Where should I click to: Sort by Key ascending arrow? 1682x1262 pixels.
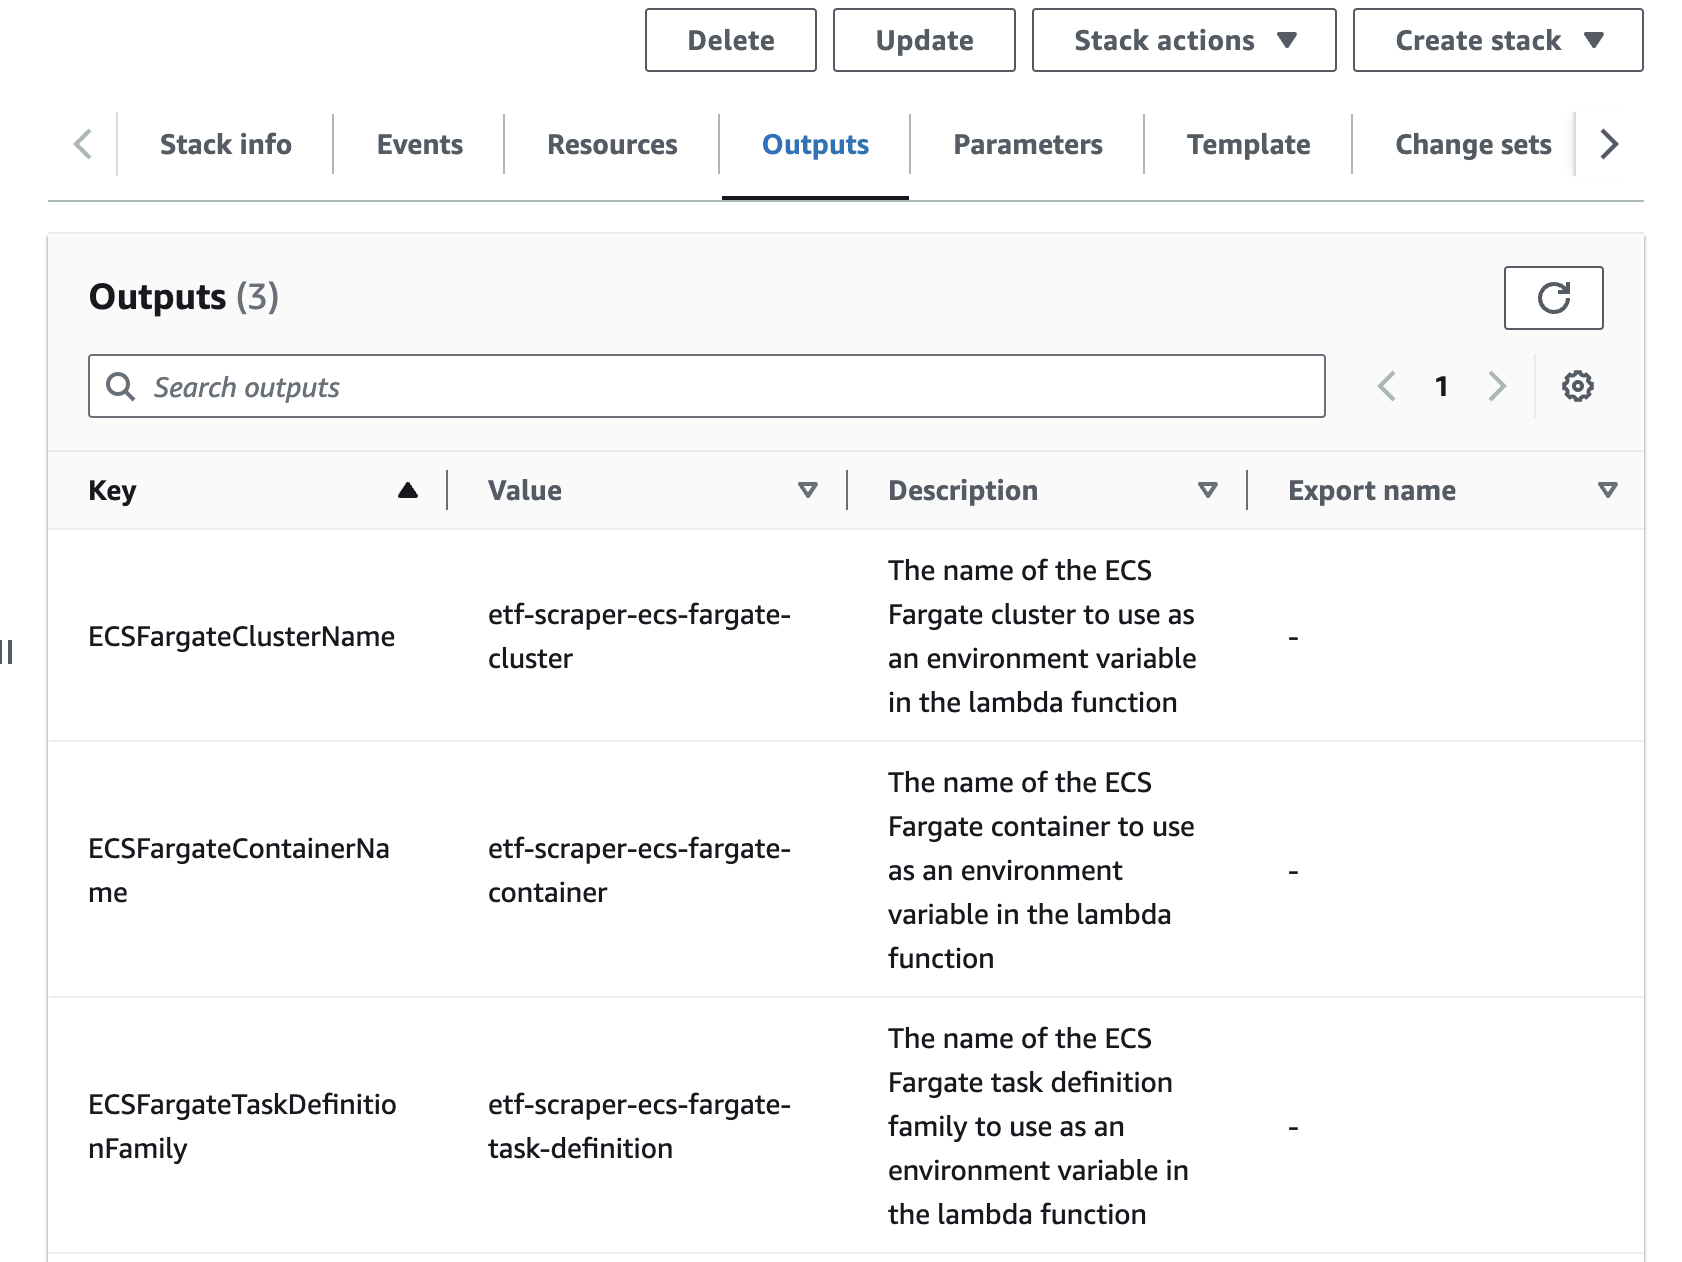coord(407,490)
